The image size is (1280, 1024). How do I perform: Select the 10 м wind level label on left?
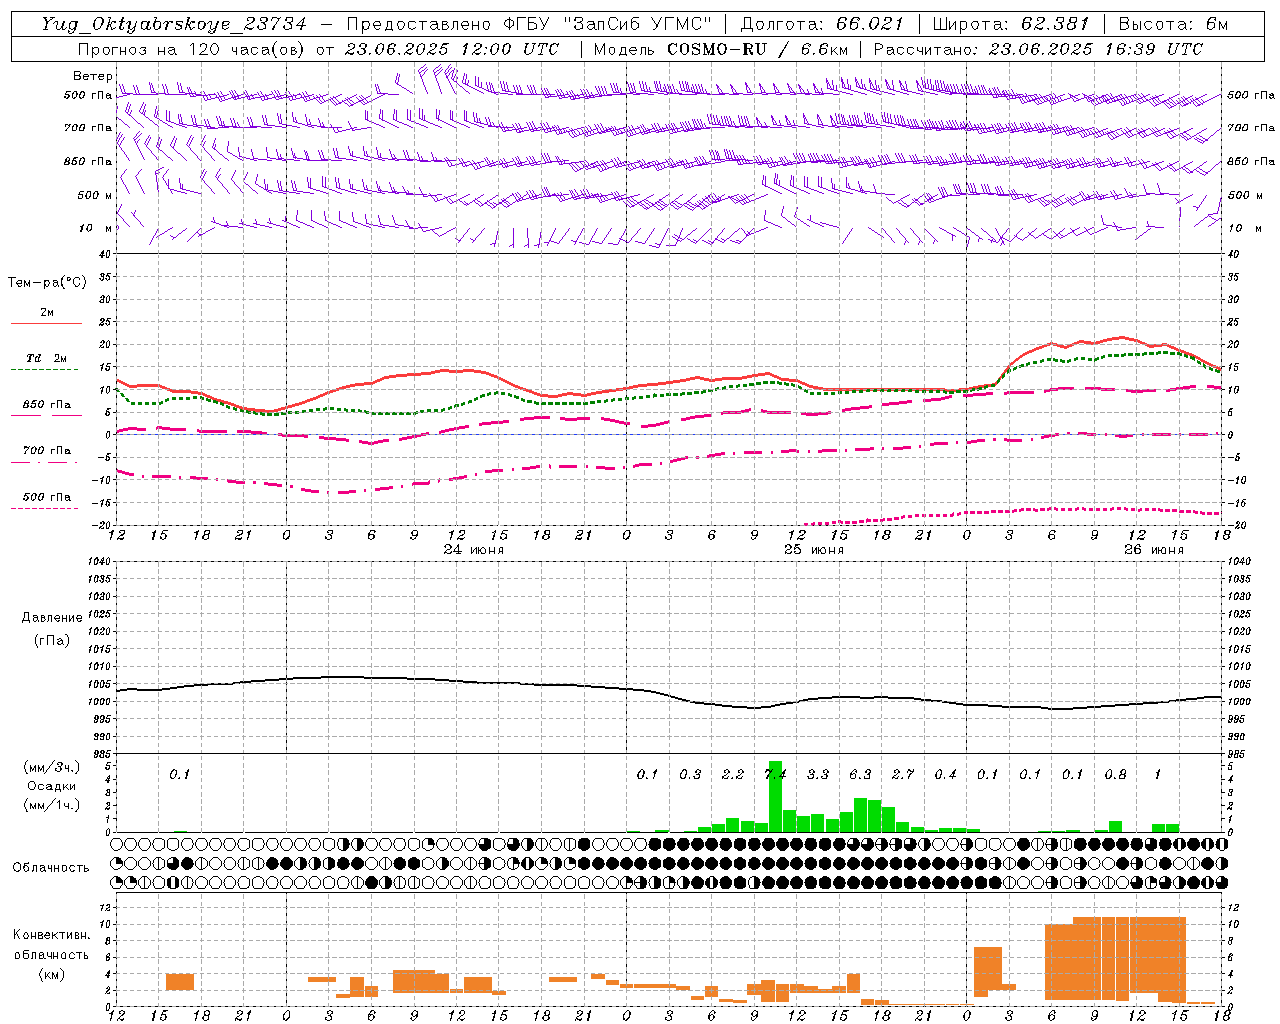(95, 228)
